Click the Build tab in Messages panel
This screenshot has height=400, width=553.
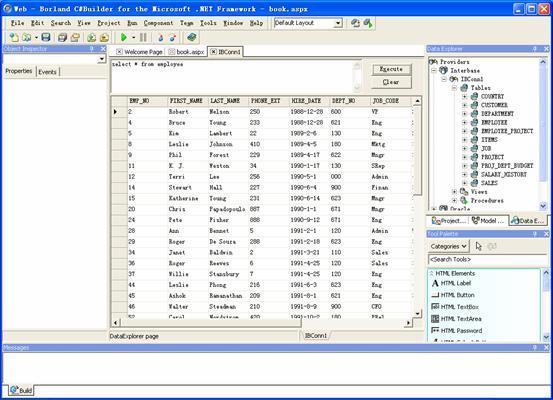click(21, 390)
